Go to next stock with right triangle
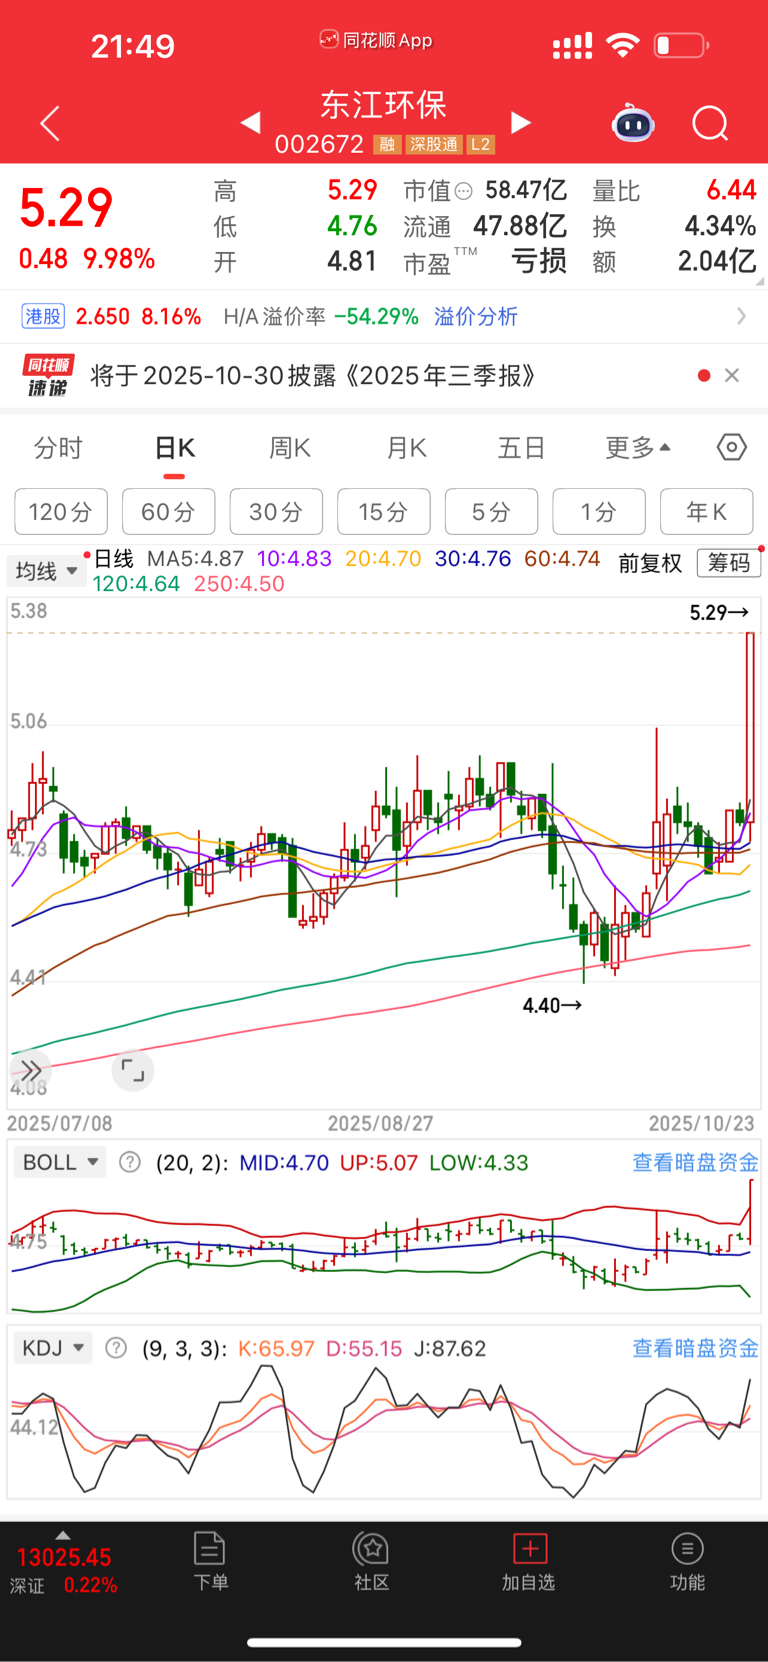Screen dimensions: 768x1662 tap(520, 122)
